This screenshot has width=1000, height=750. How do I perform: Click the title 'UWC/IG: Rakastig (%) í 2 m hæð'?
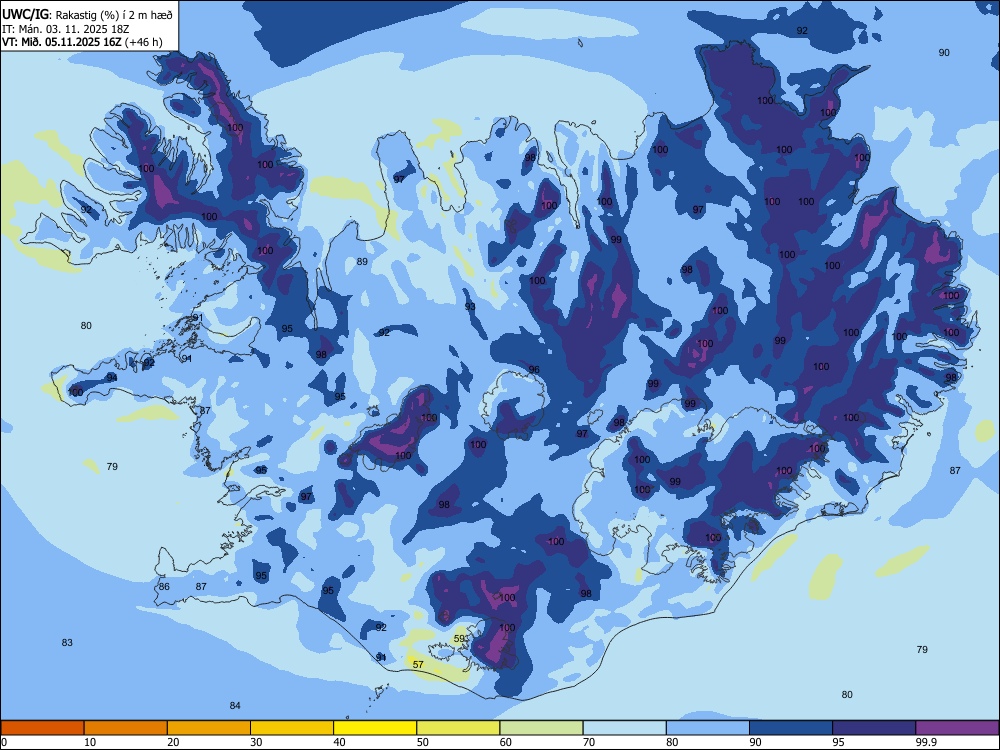pyautogui.click(x=87, y=14)
